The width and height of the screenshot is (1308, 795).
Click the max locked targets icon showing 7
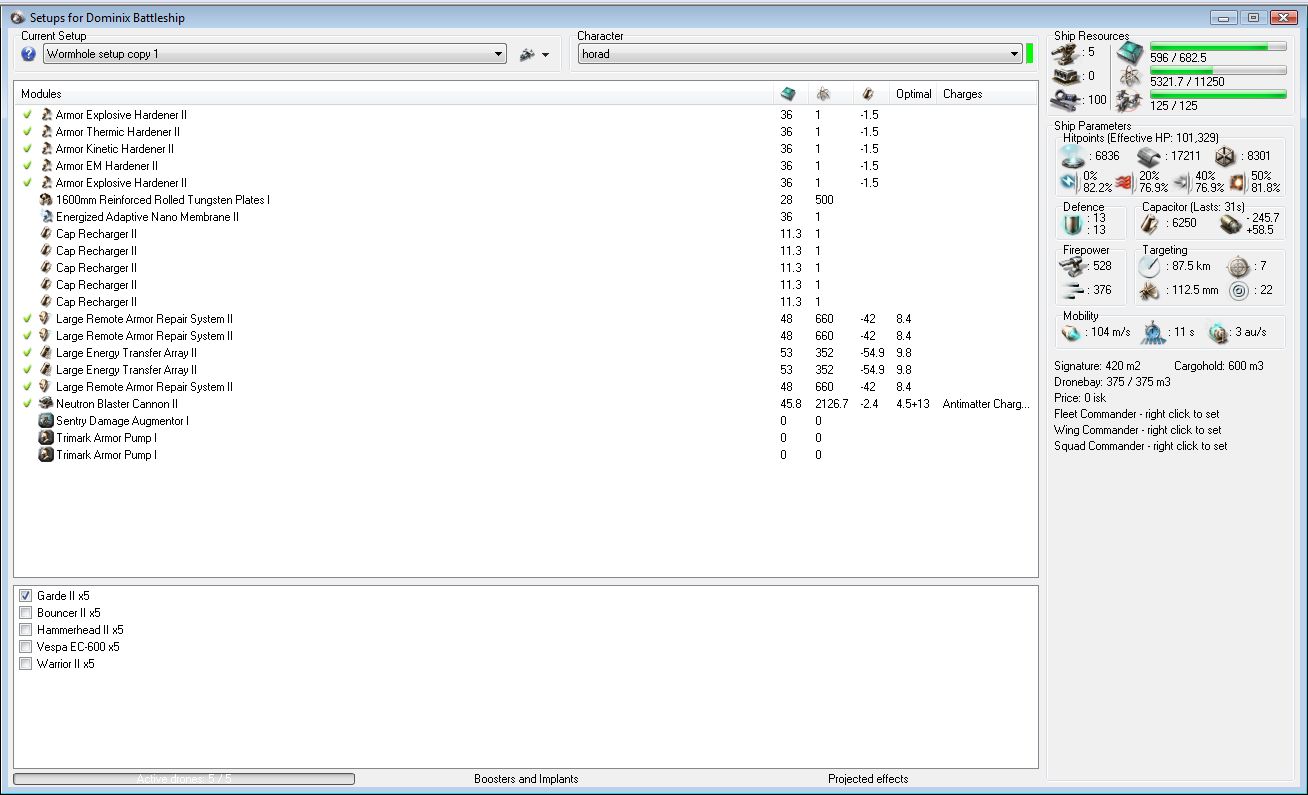[1239, 266]
